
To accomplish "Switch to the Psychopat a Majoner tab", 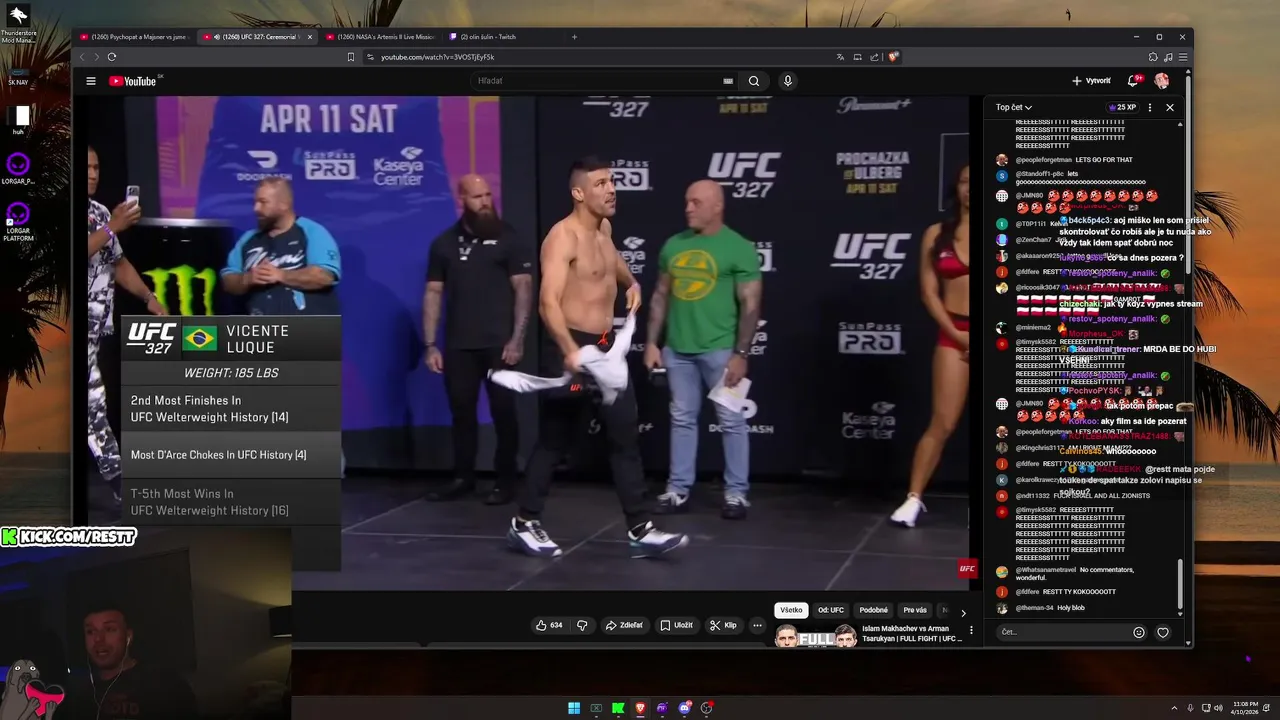I will click(133, 37).
